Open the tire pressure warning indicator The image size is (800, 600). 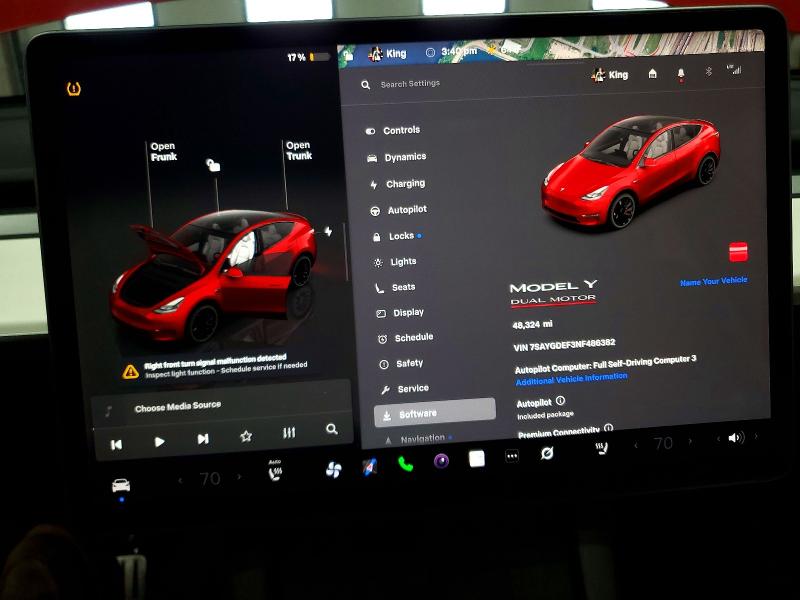point(74,89)
